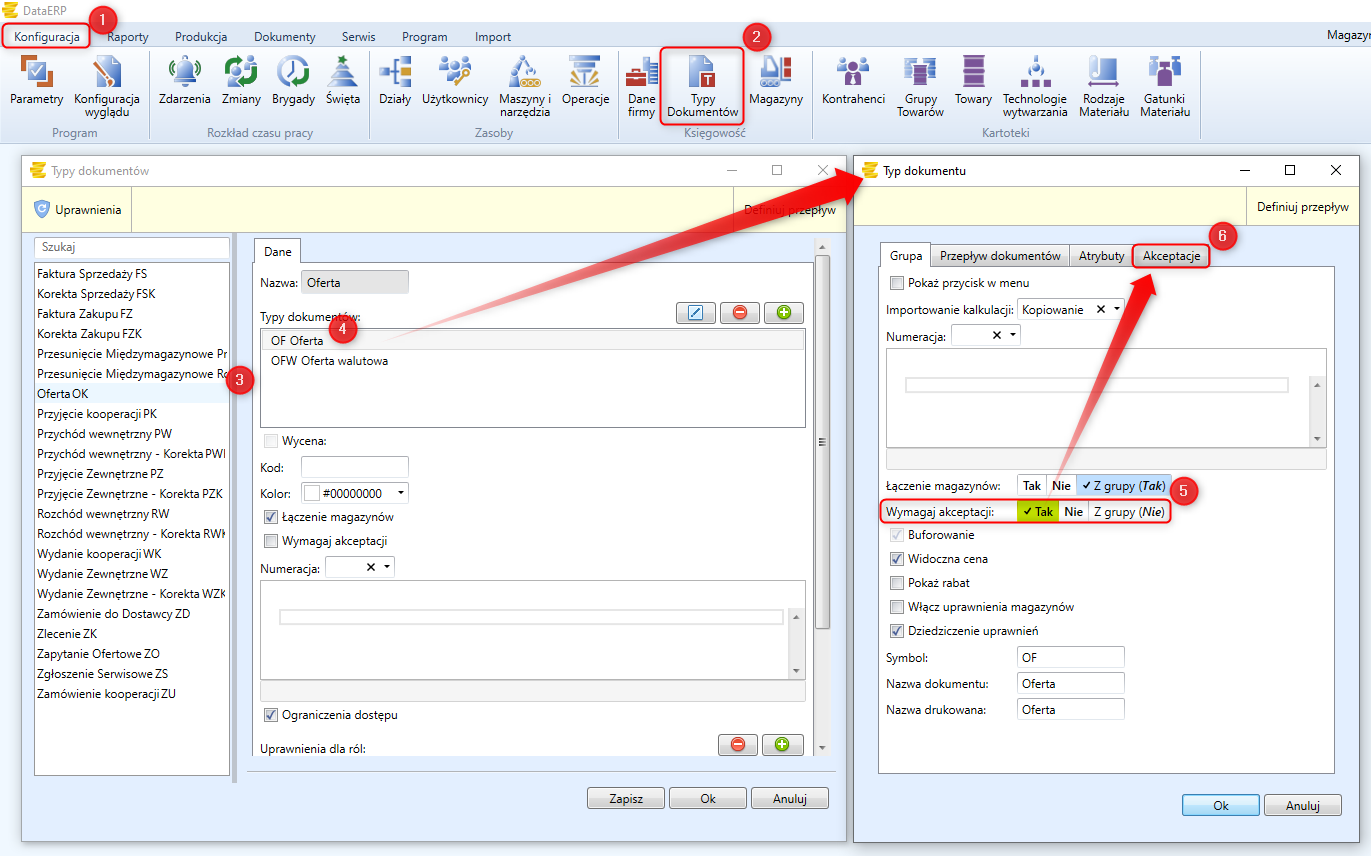Expand the Numeracja dropdown in Typ dokumentu
The height and width of the screenshot is (856, 1371).
coord(1013,336)
